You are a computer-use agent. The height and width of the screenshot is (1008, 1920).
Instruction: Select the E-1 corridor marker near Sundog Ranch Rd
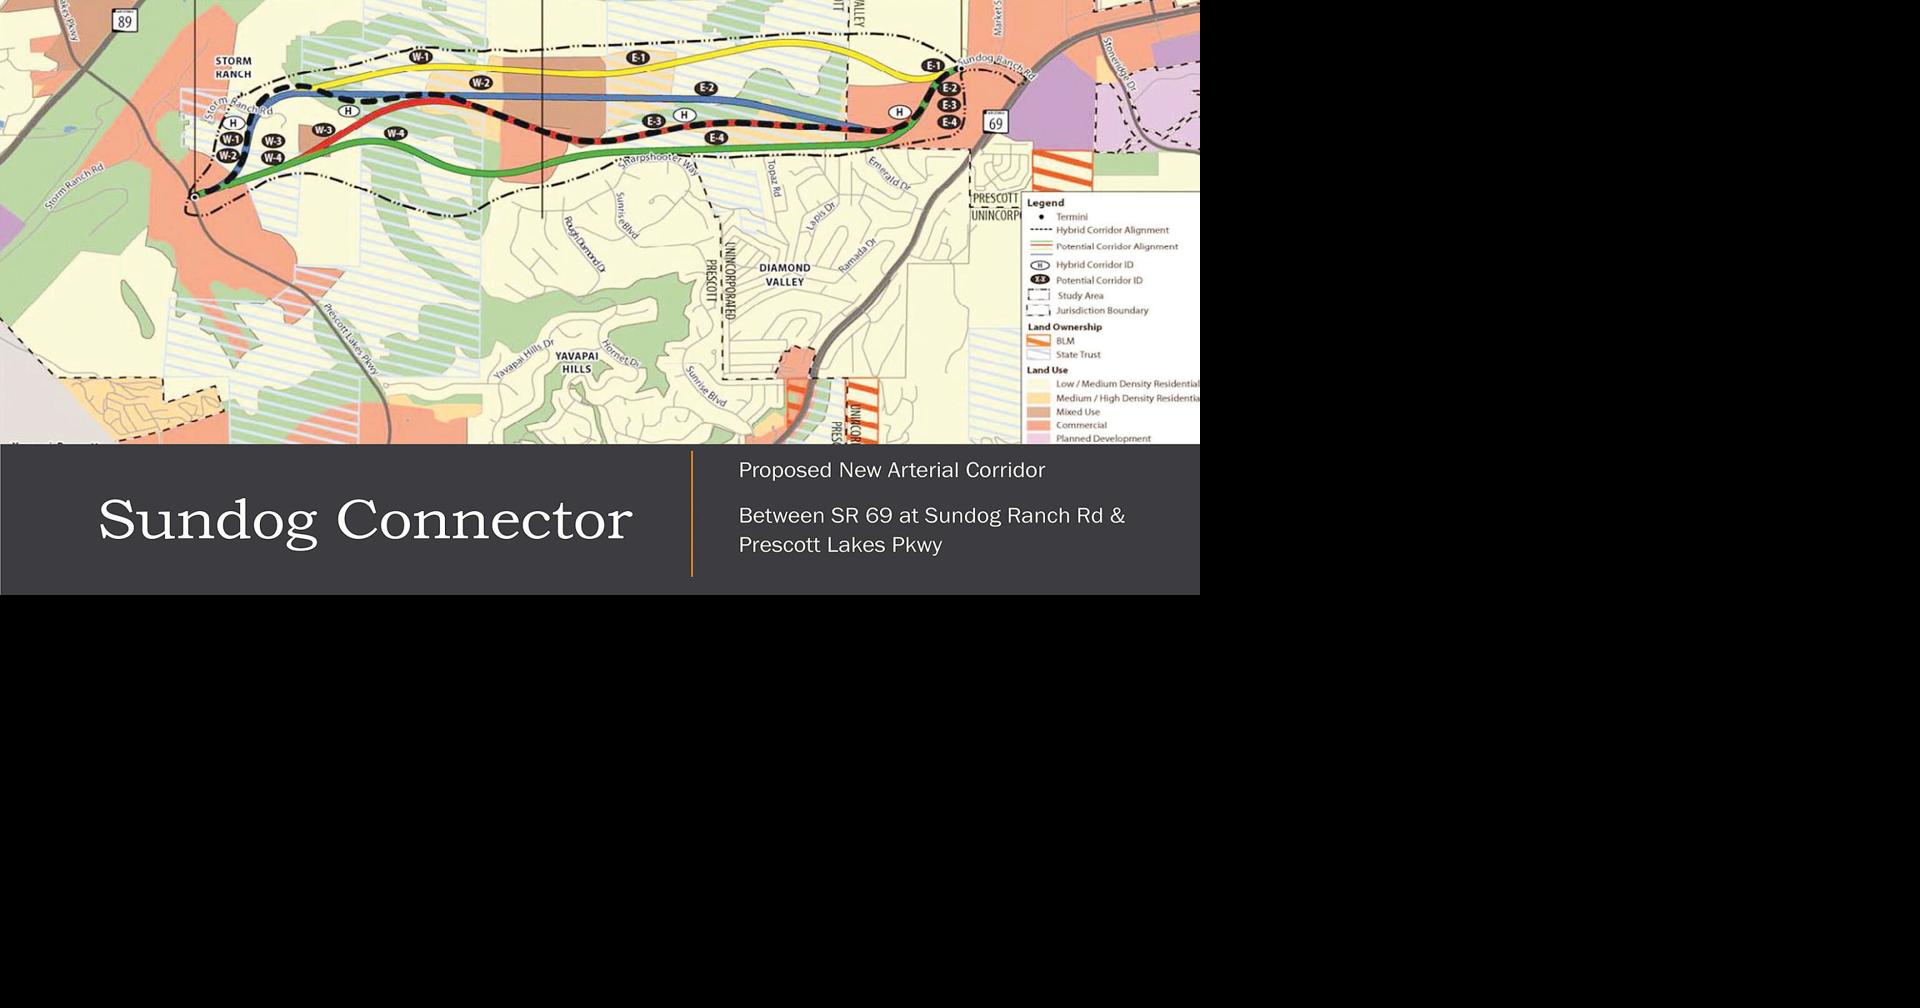[x=934, y=65]
